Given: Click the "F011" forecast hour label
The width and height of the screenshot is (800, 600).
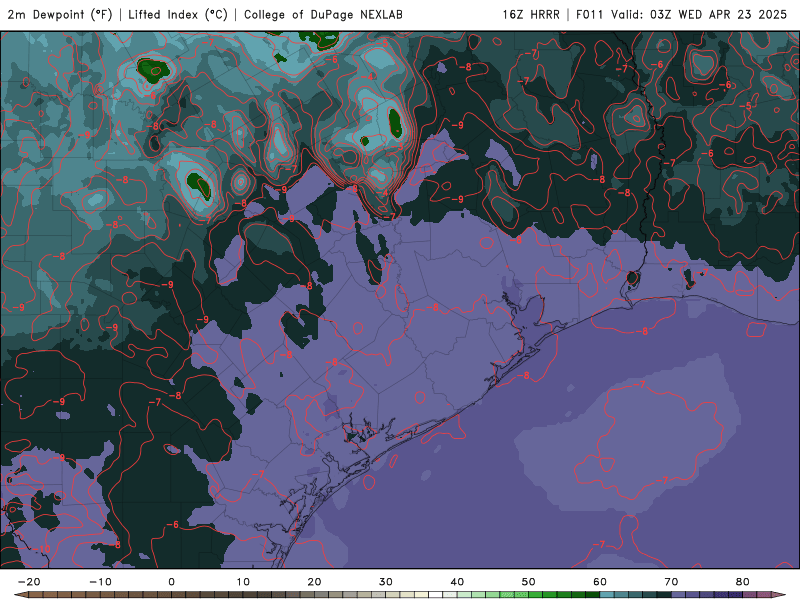Looking at the screenshot, I should click(590, 14).
